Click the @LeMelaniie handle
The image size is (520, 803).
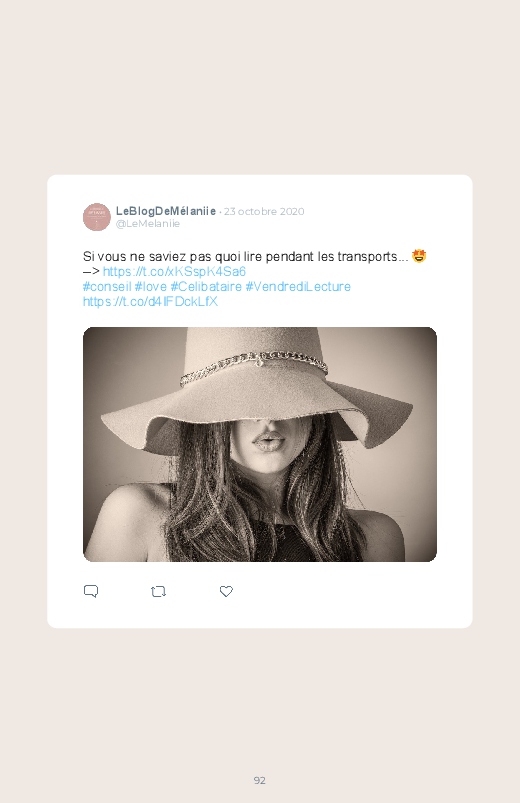point(148,224)
